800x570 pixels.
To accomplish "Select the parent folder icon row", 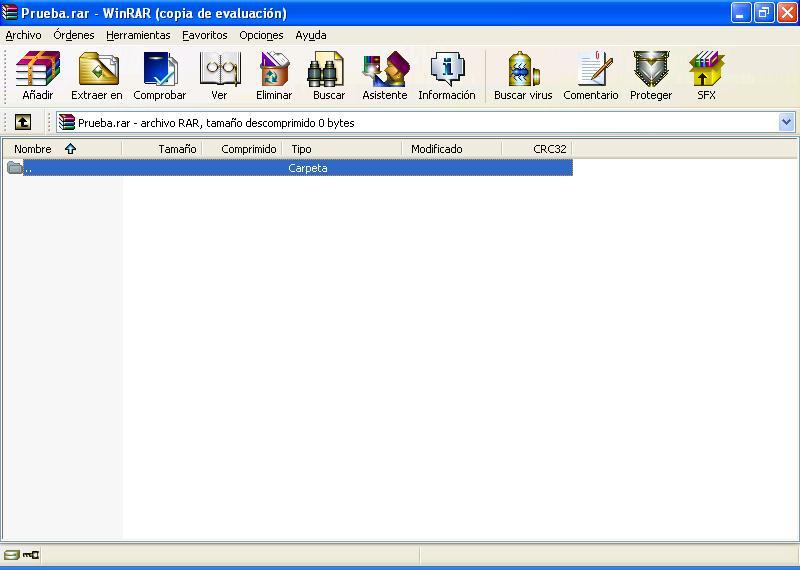I will (15, 167).
